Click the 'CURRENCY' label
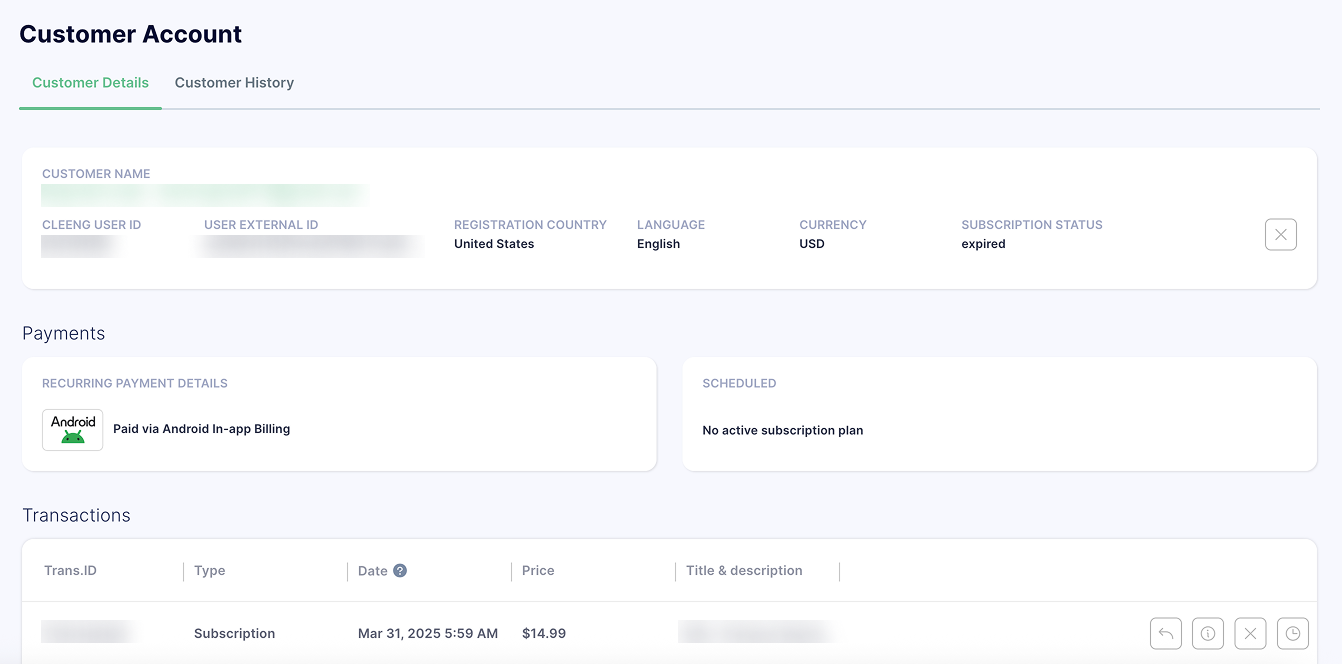The width and height of the screenshot is (1342, 664). point(833,225)
